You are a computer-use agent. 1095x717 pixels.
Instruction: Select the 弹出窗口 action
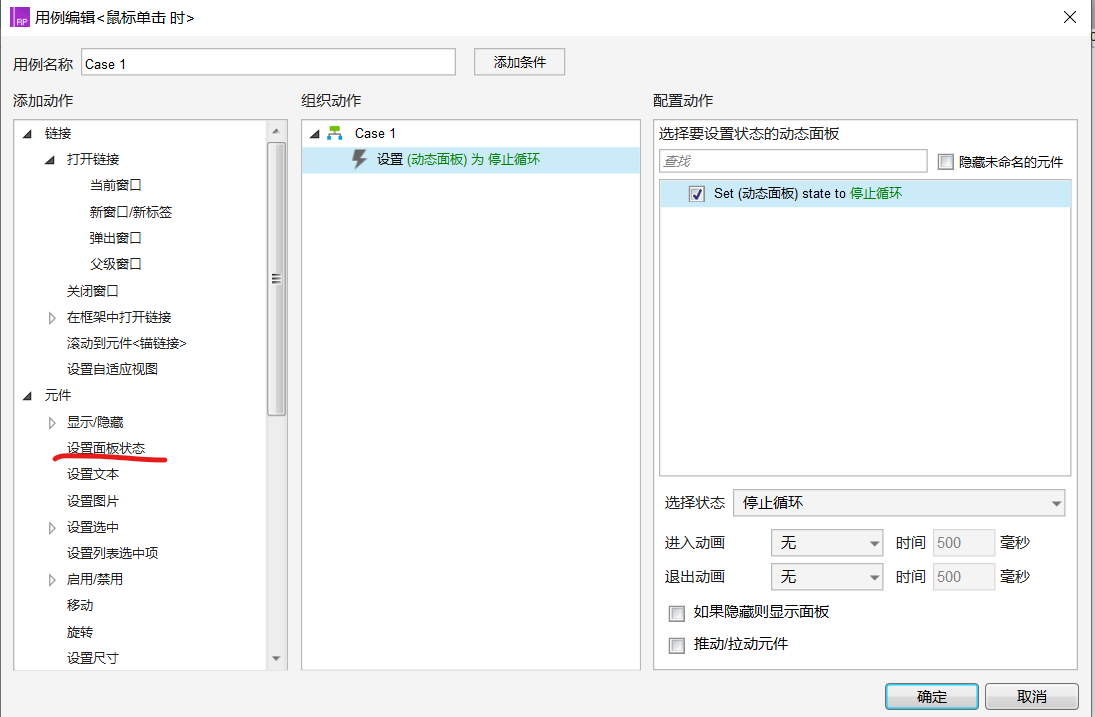[115, 238]
